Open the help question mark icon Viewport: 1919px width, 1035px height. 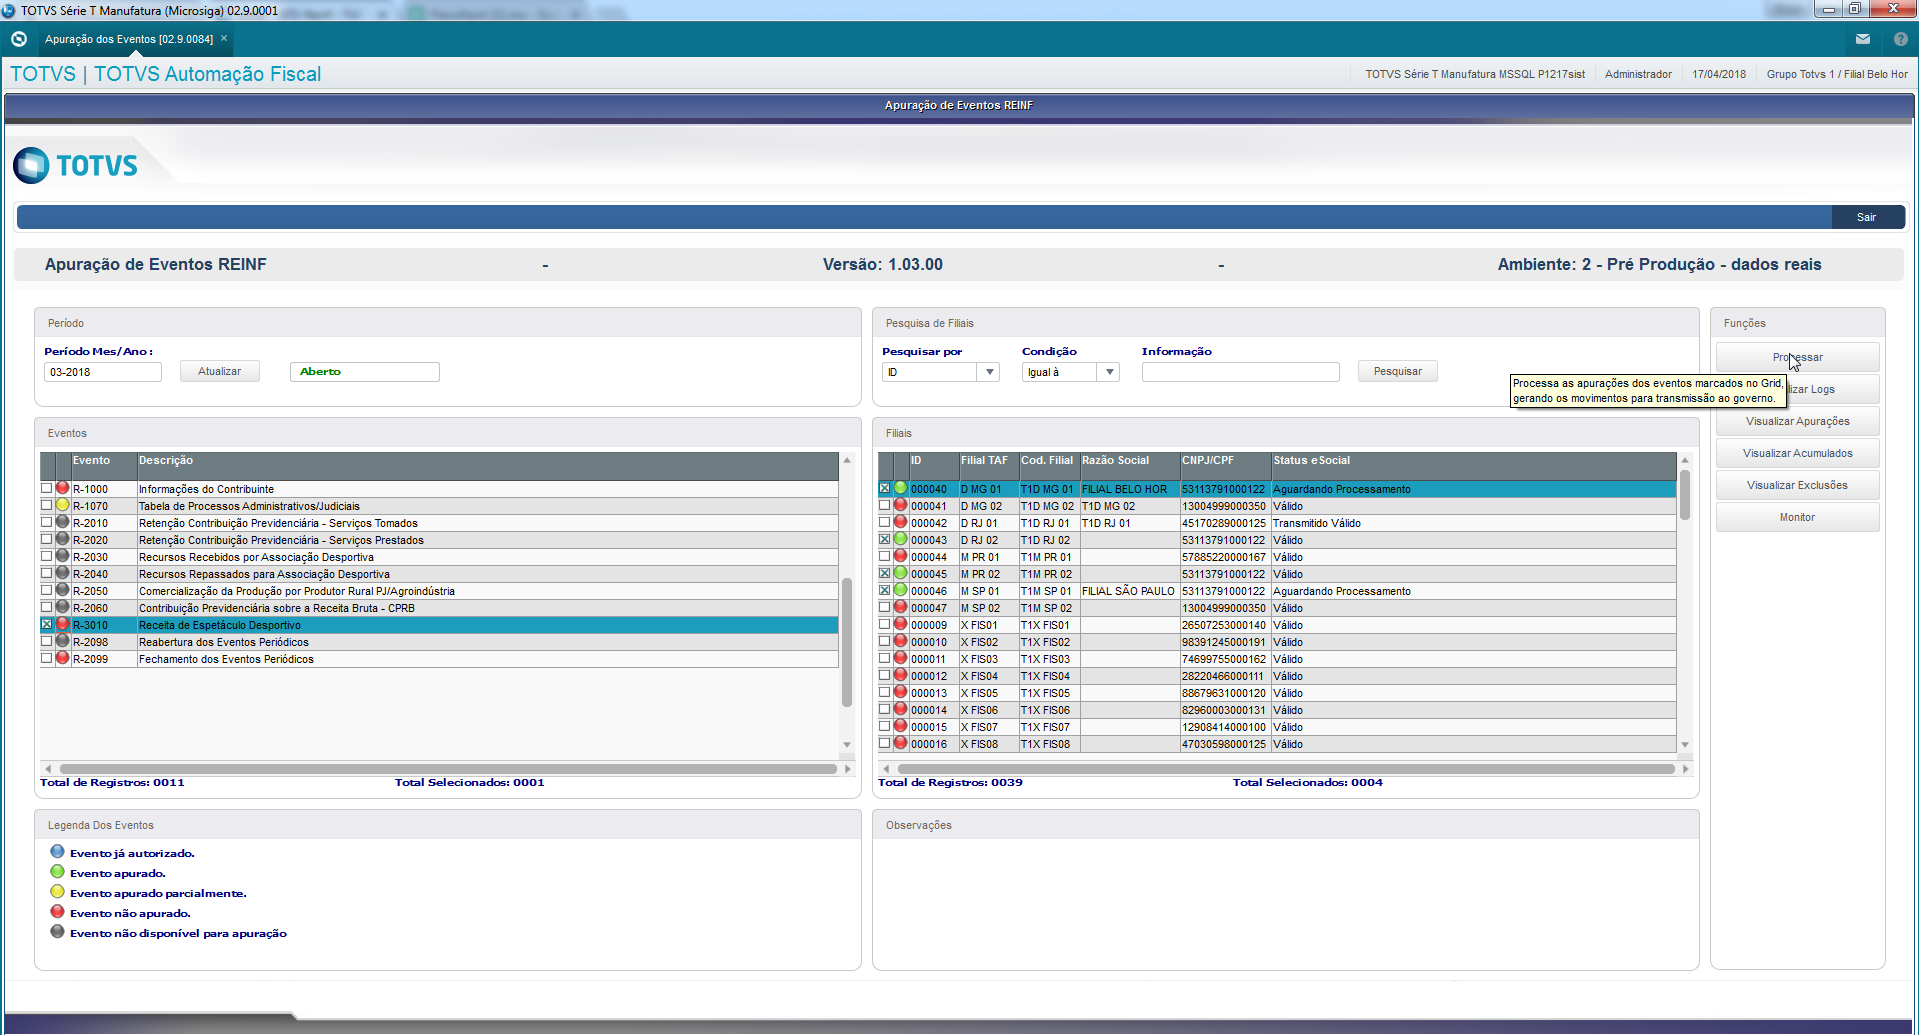tap(1900, 39)
